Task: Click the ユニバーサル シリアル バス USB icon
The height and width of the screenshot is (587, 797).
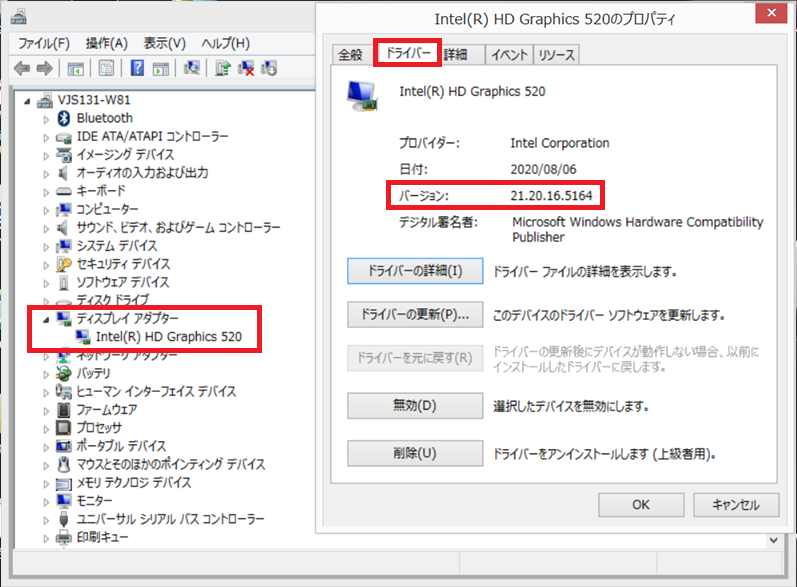Action: pos(64,518)
